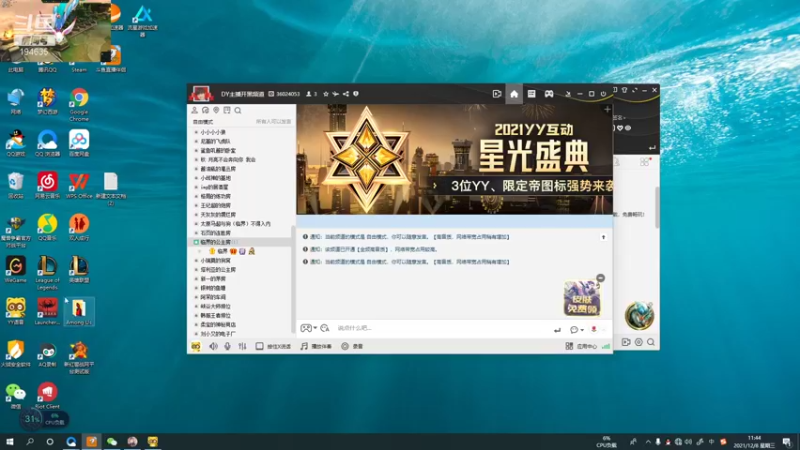Screen dimensions: 800x450
Task: Open the music accompaniment player
Action: point(316,346)
